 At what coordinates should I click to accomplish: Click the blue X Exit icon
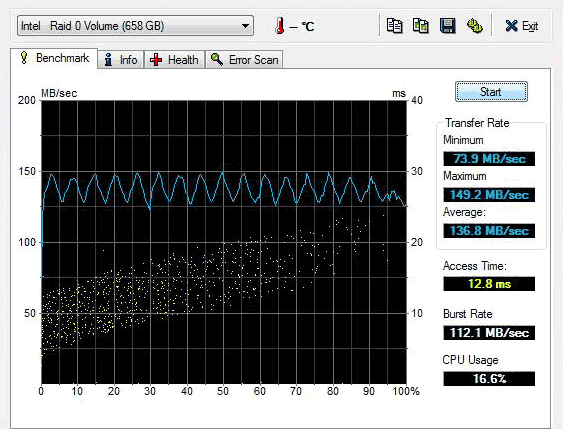pos(511,26)
